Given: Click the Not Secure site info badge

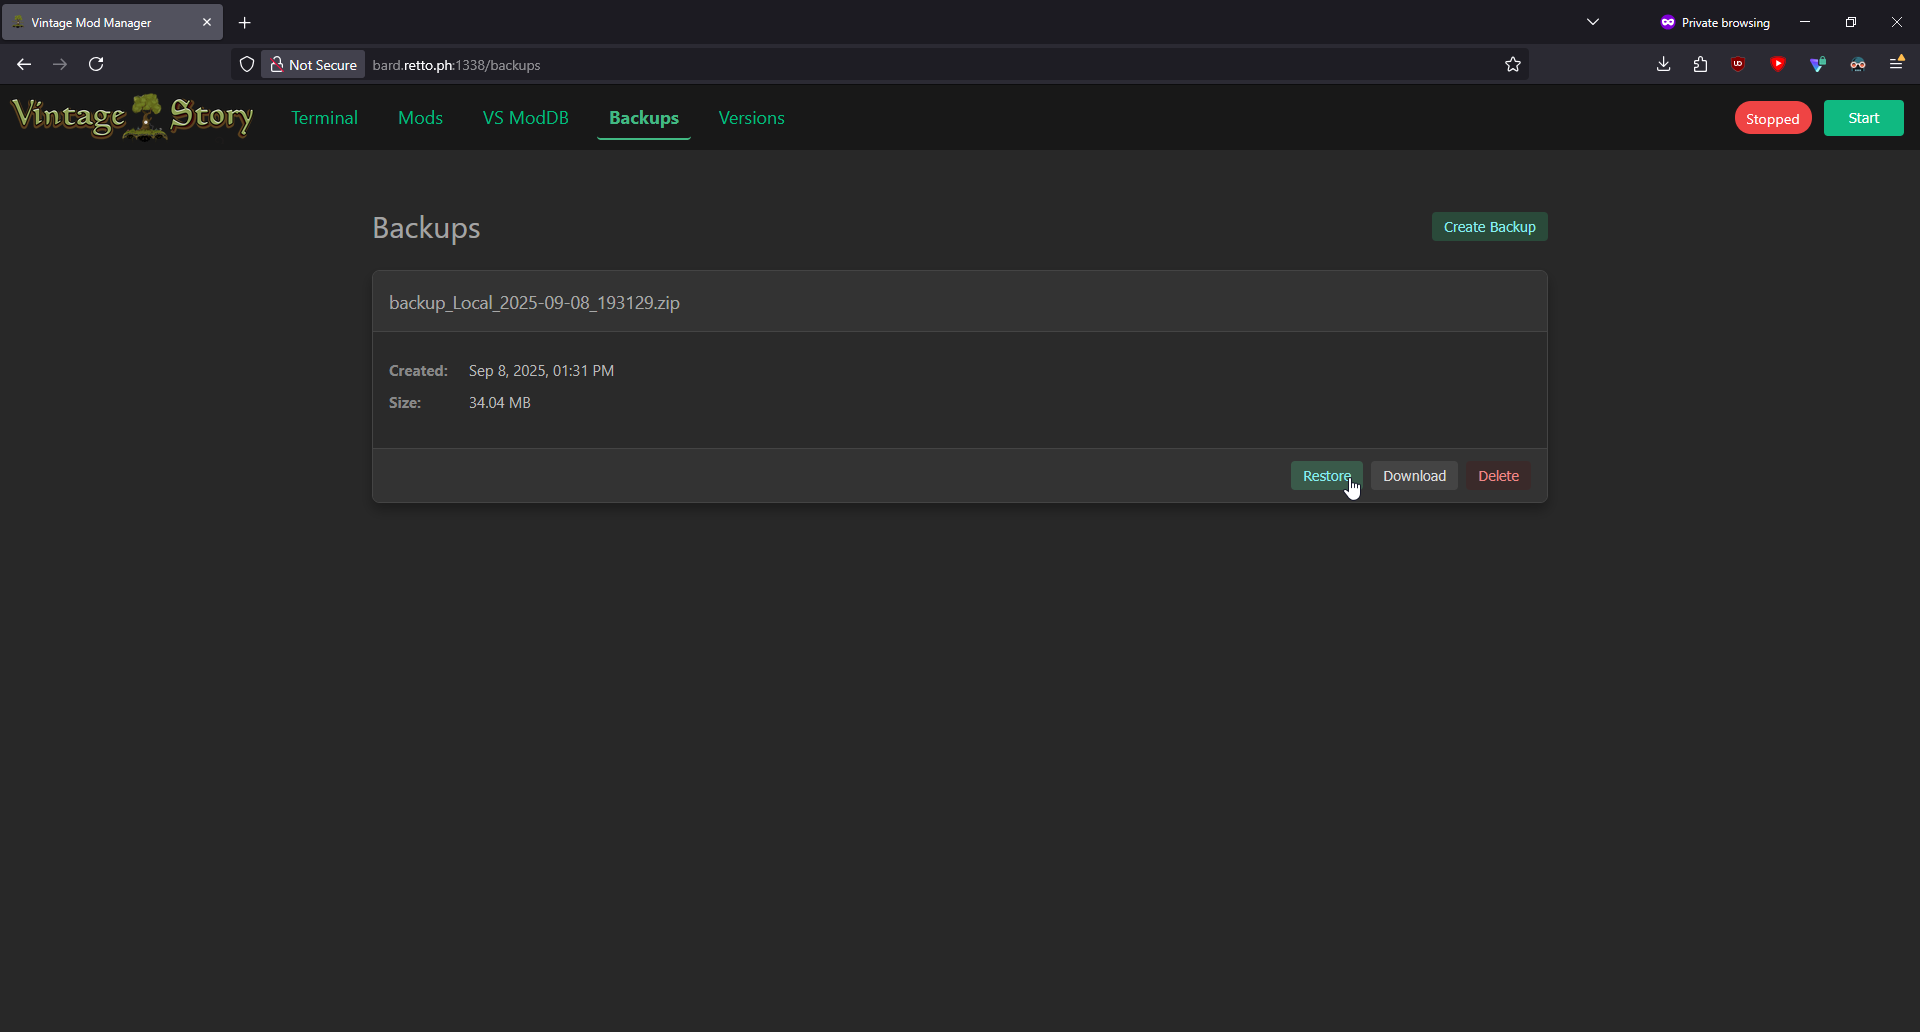Looking at the screenshot, I should tap(313, 64).
